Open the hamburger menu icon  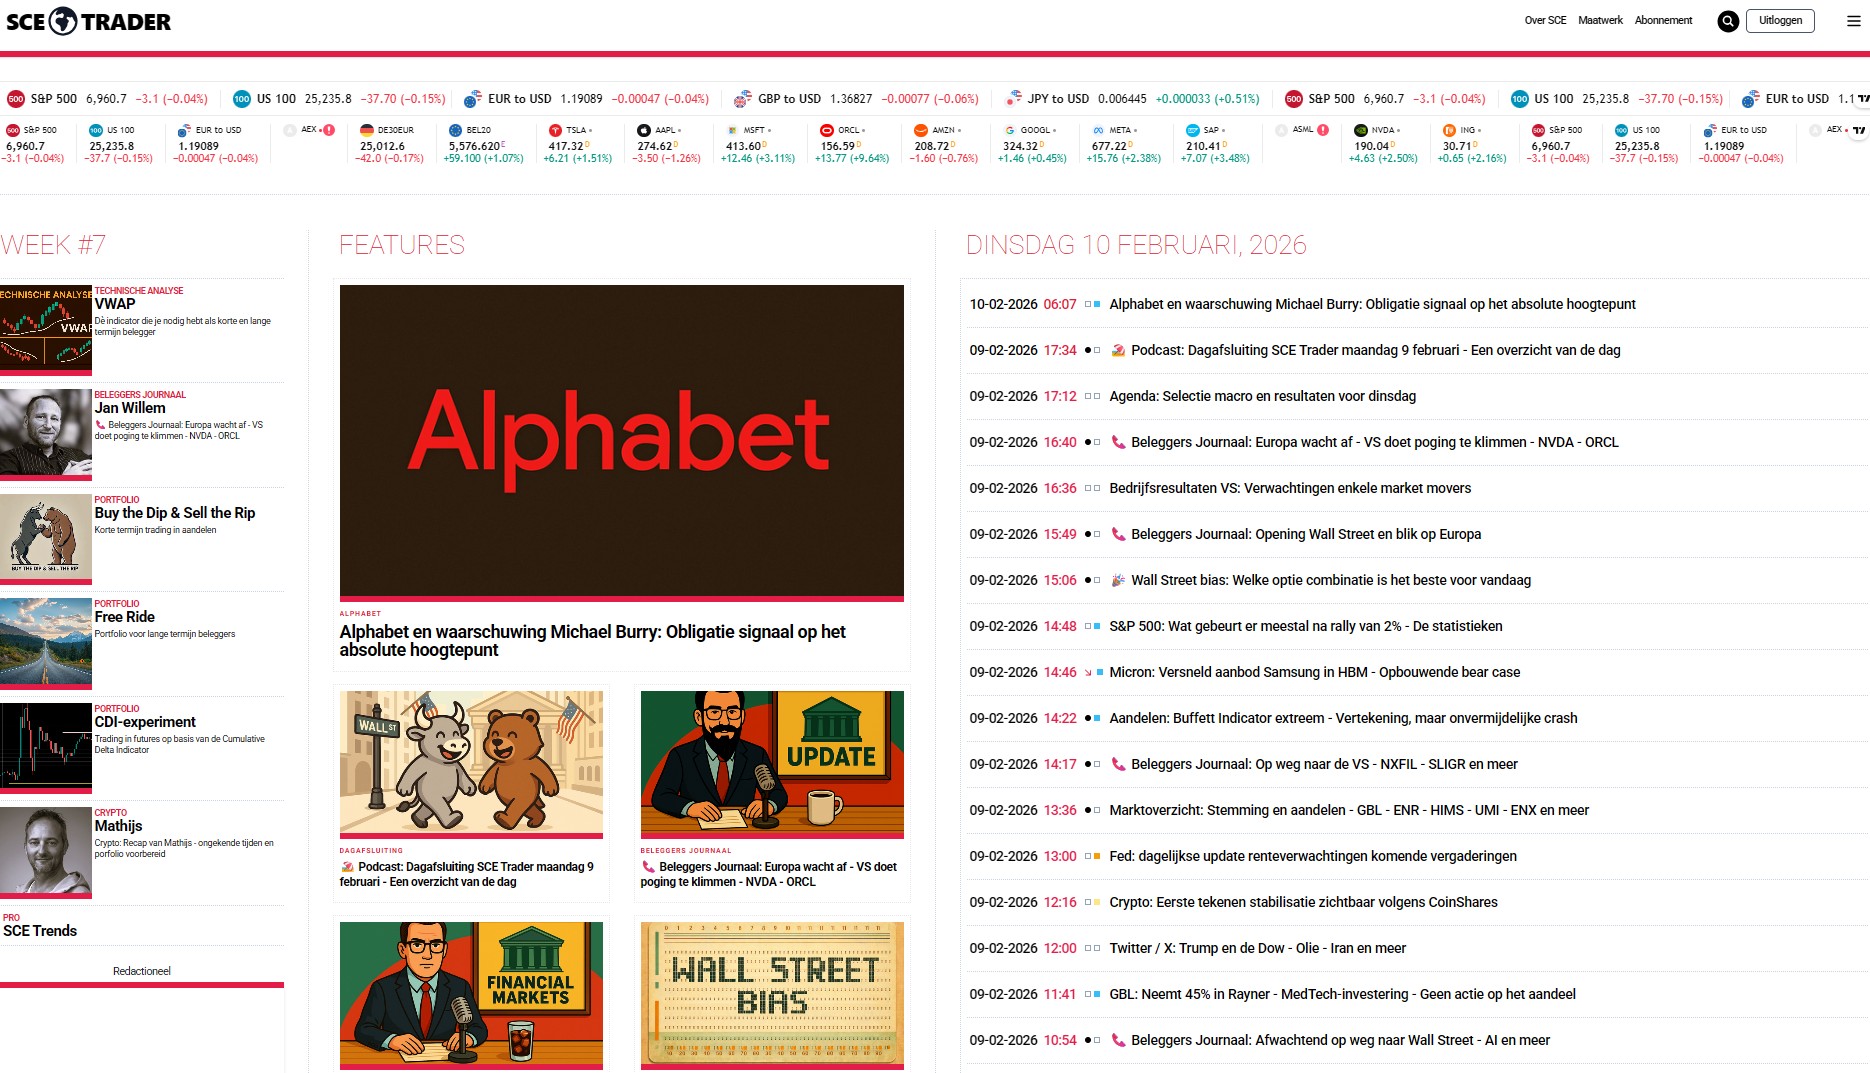coord(1853,21)
